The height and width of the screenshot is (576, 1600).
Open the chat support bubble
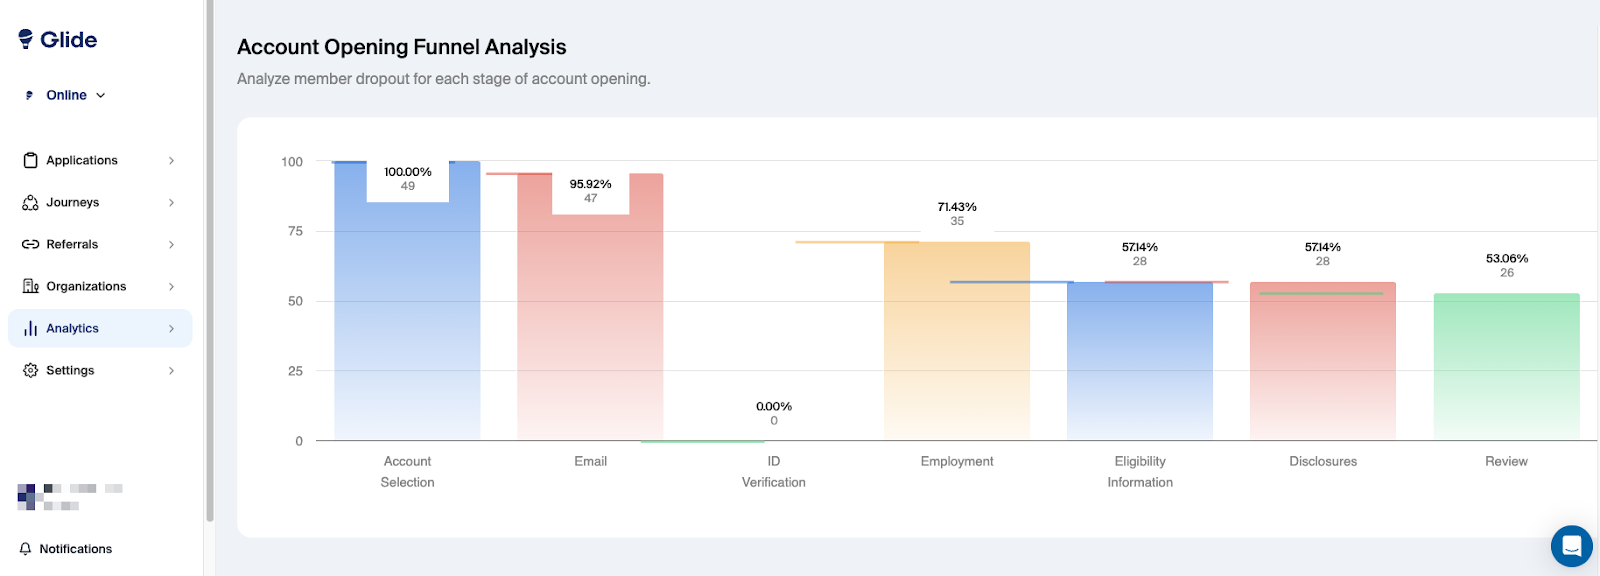click(x=1571, y=546)
